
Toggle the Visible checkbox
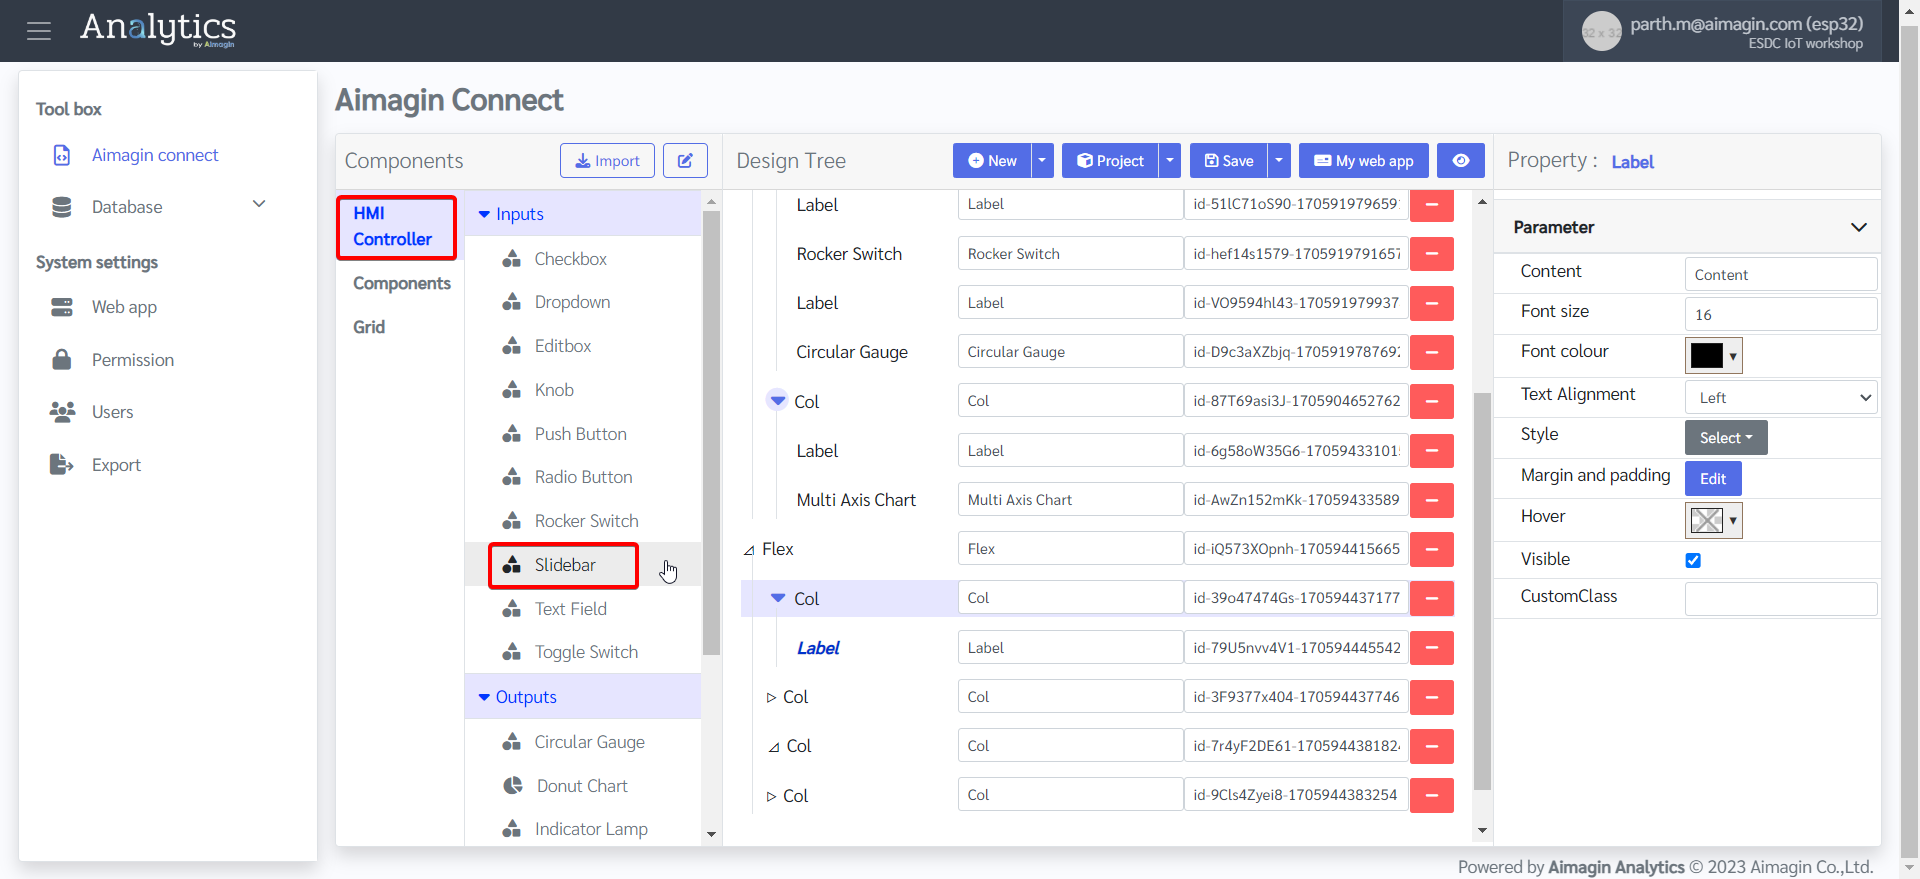(1693, 560)
